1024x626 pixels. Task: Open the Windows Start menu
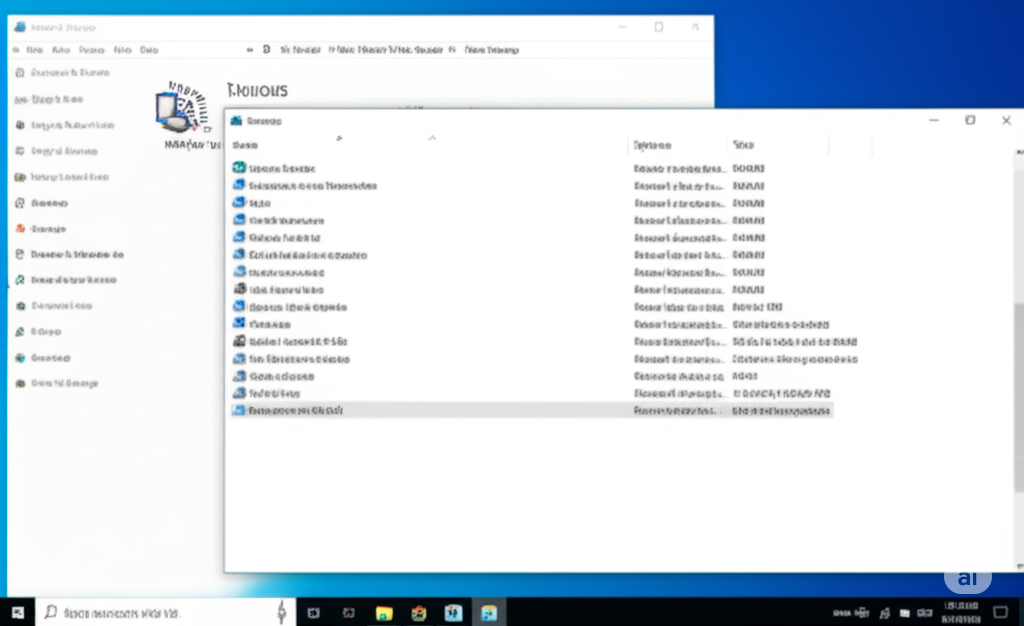(x=18, y=612)
